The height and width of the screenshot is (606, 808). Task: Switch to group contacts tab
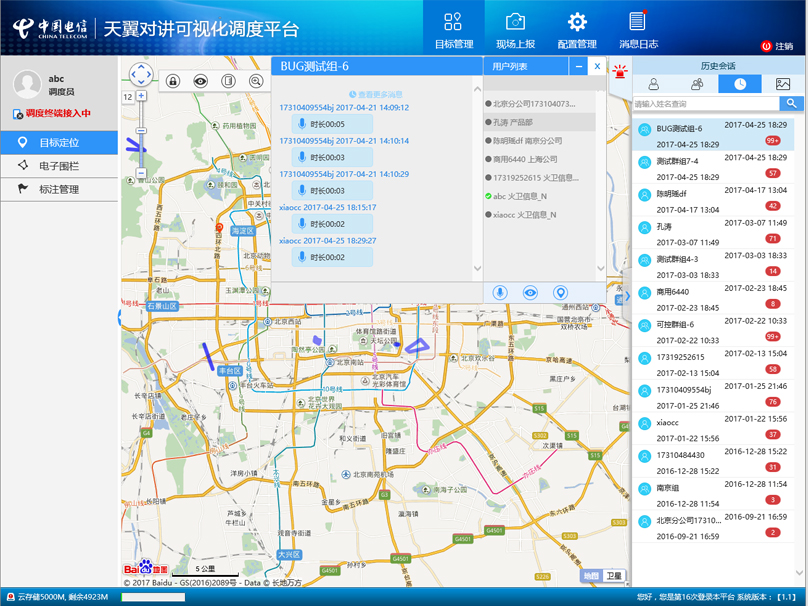pos(697,84)
